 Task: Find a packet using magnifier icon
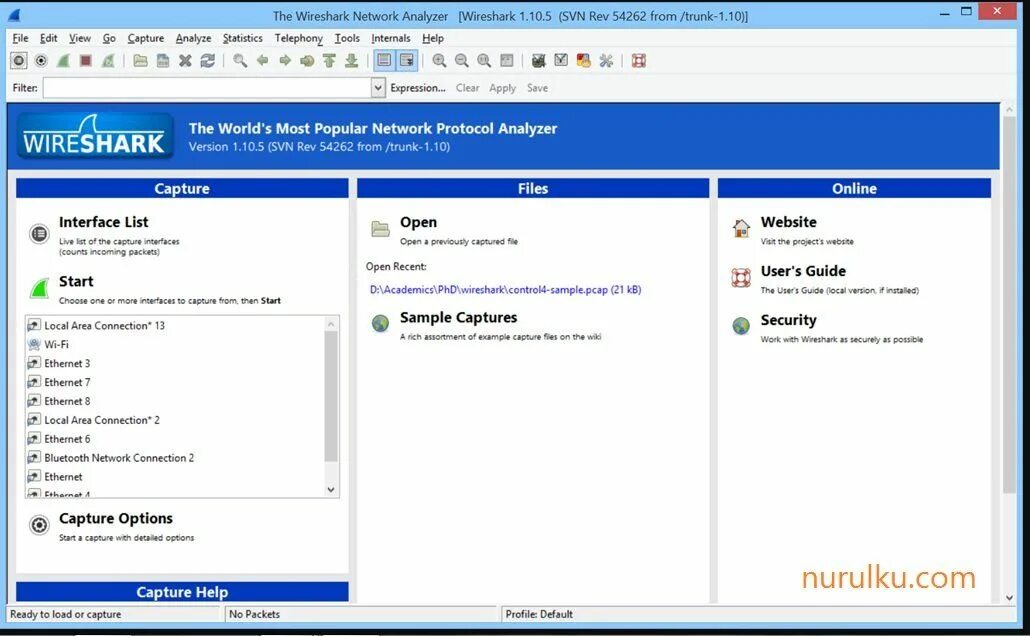click(x=240, y=61)
